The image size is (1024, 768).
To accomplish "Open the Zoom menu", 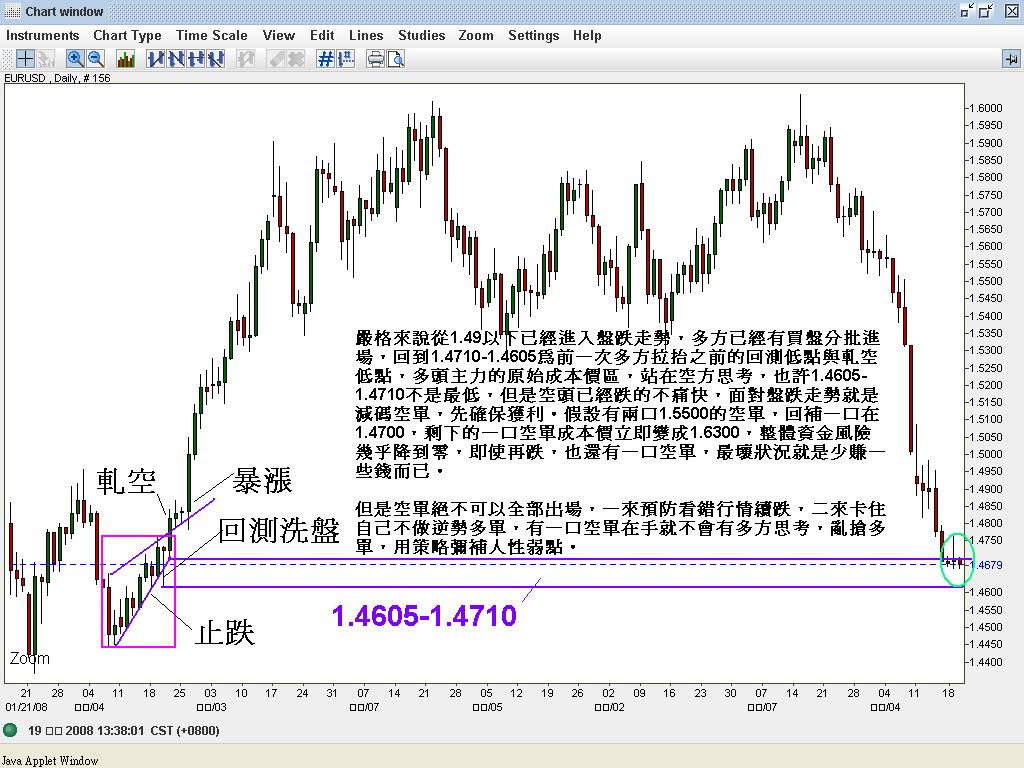I will [x=475, y=35].
